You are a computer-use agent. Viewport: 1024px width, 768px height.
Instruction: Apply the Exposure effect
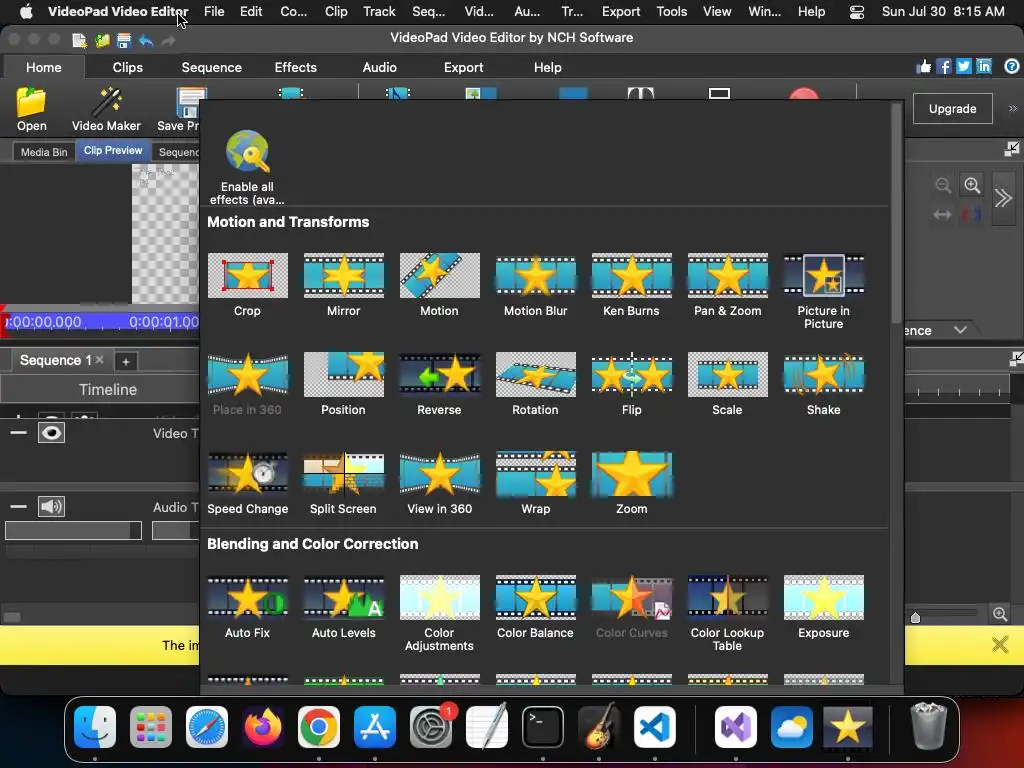click(824, 607)
